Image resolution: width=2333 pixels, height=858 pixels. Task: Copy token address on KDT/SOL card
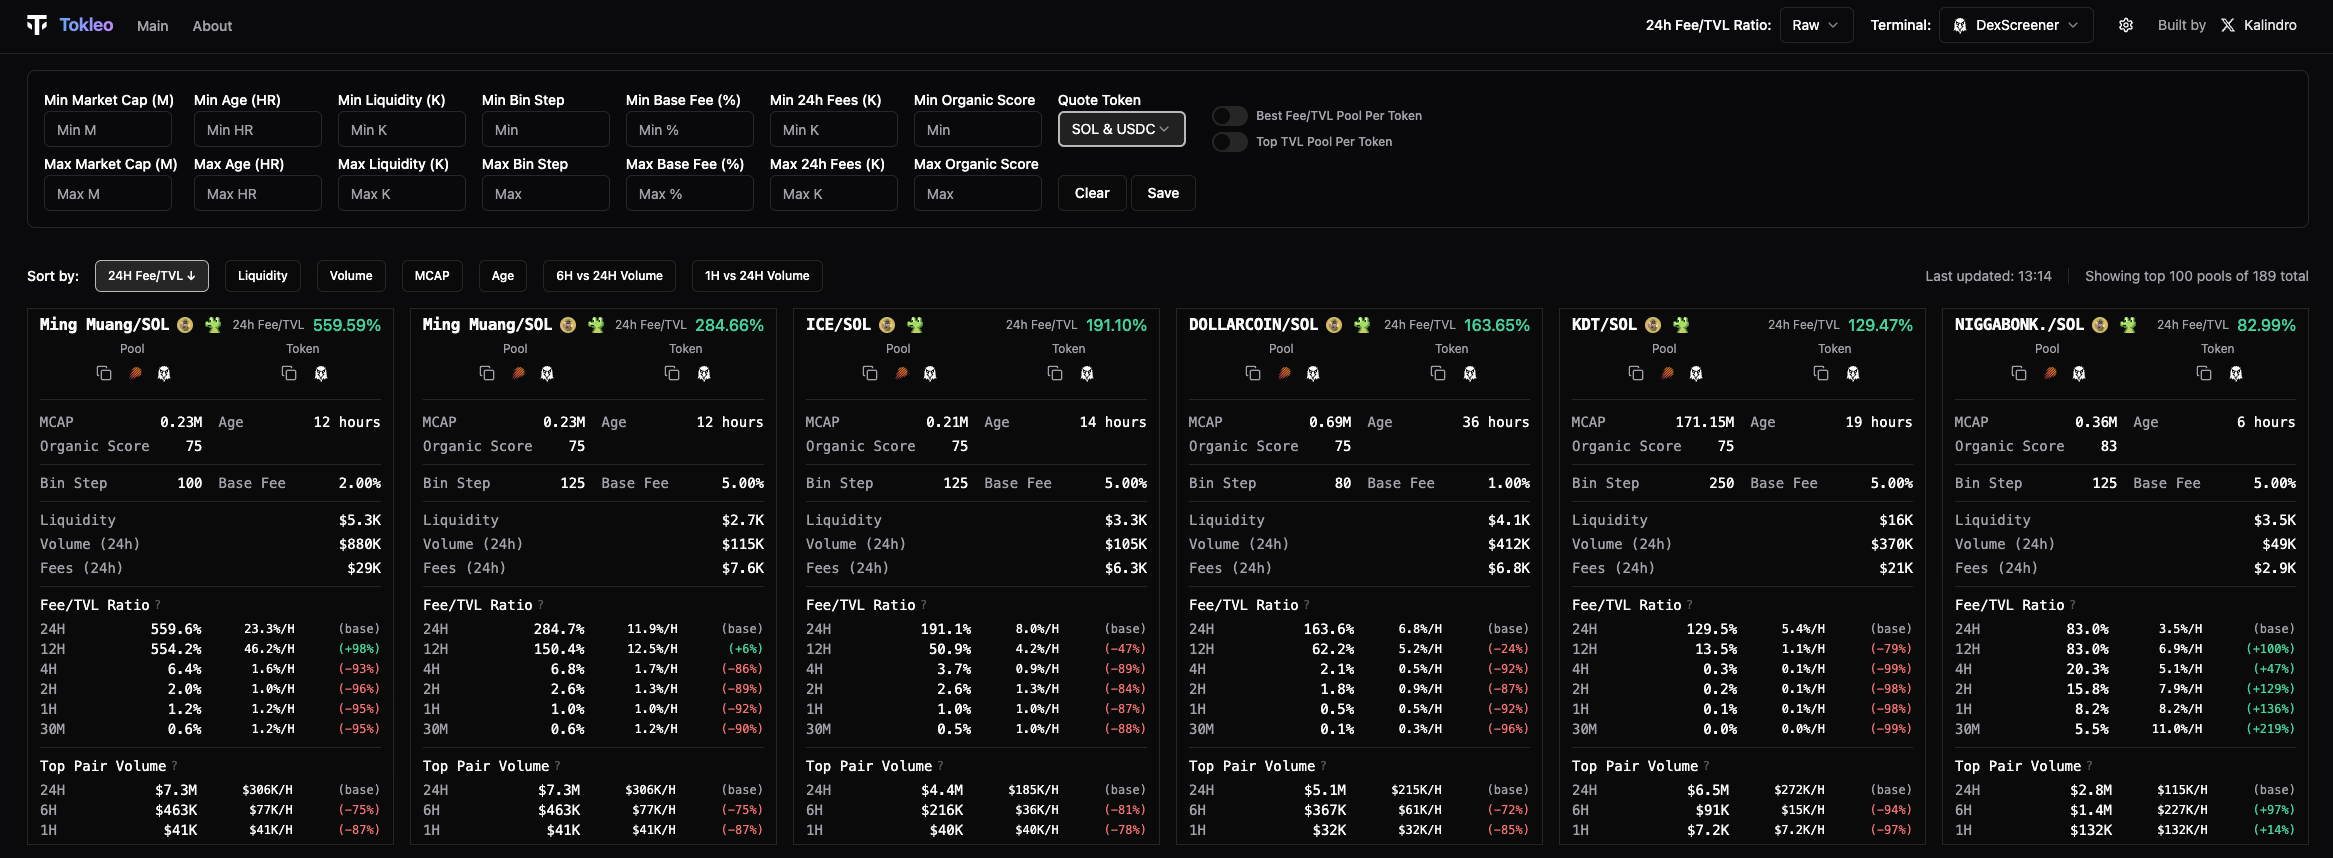(x=1821, y=373)
